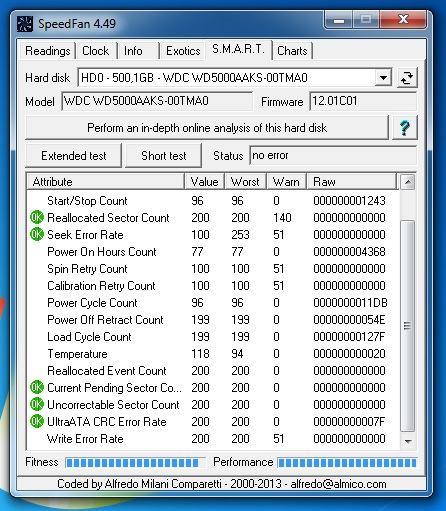This screenshot has width=446, height=511.
Task: Select the Power Cycle Count row
Action: (x=212, y=303)
